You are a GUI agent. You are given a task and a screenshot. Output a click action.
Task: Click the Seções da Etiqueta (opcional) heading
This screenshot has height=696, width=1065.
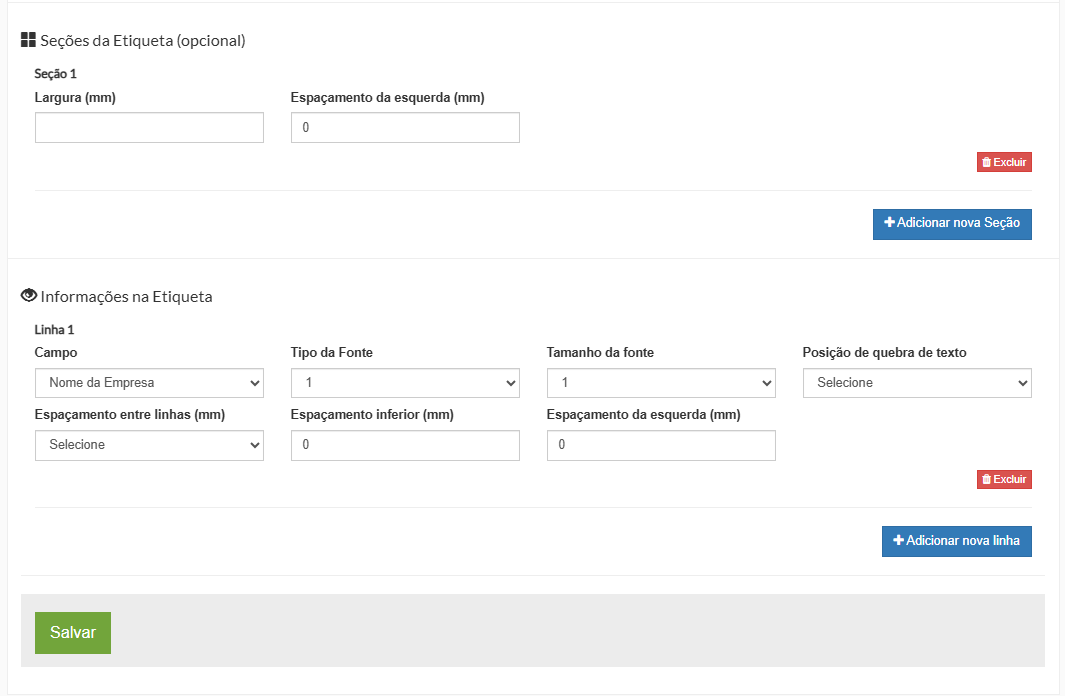click(142, 41)
